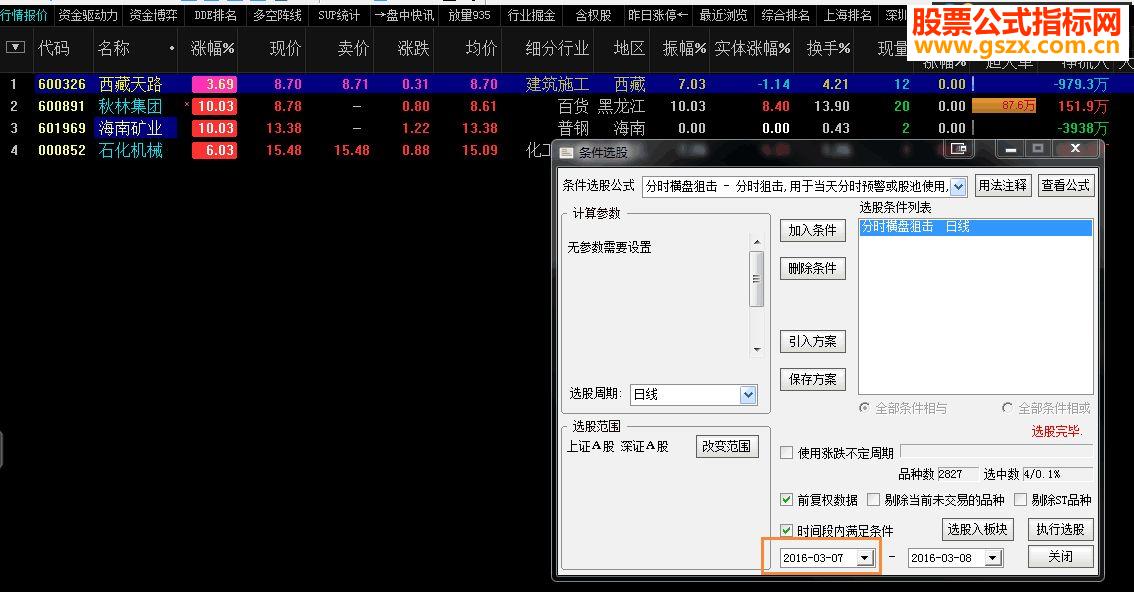Enable 剔除当前未交易的品种 checkbox
This screenshot has height=592, width=1134.
point(874,499)
